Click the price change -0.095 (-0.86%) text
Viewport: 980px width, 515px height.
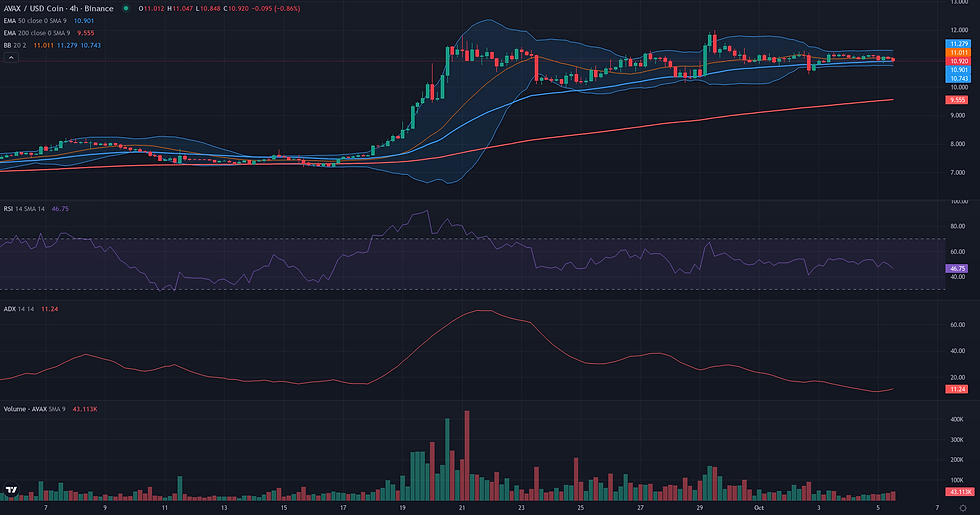coord(275,9)
